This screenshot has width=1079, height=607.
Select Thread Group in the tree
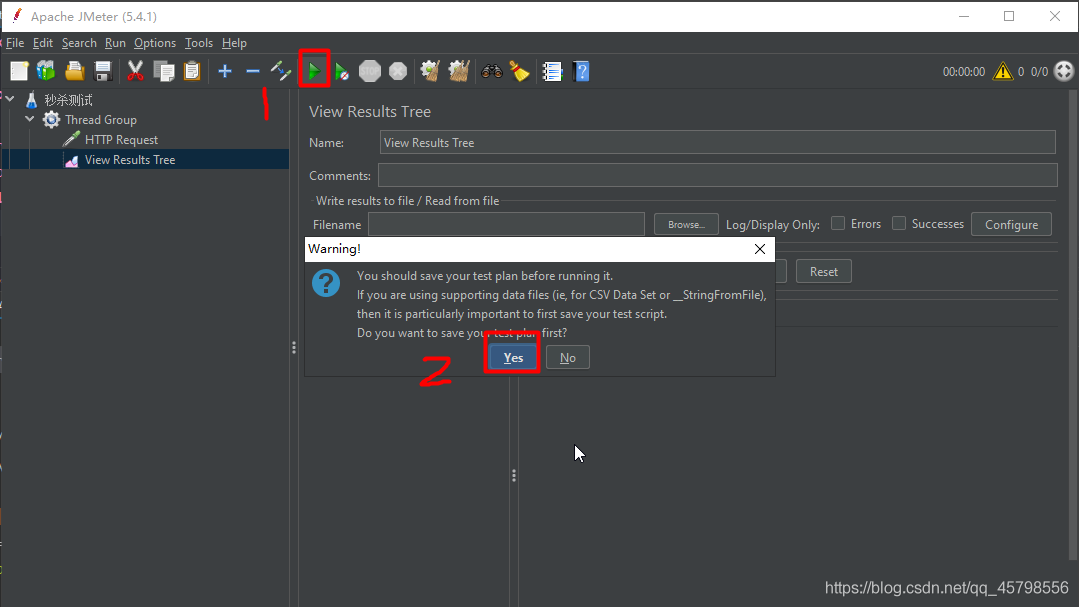100,120
